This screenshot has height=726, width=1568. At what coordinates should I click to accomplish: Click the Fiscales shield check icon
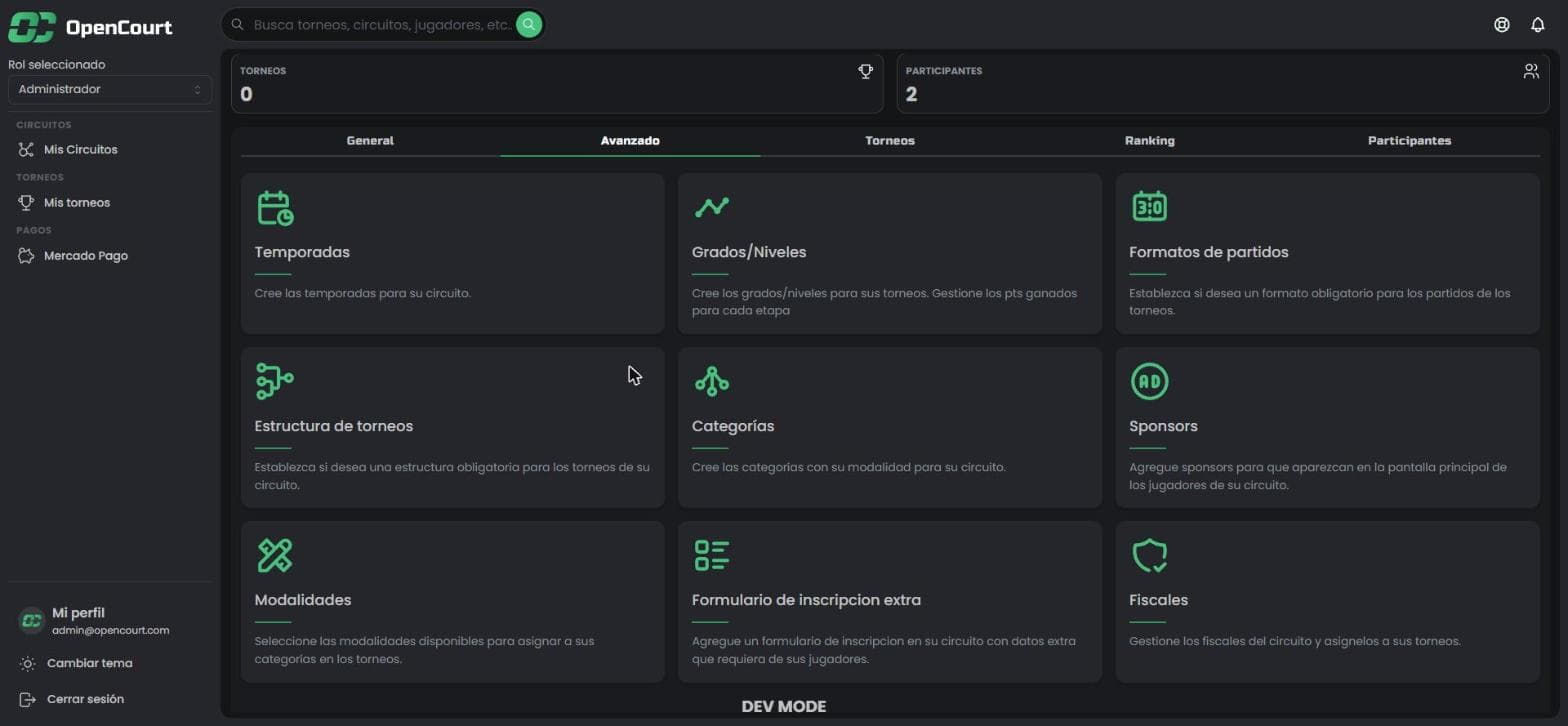coord(1150,555)
